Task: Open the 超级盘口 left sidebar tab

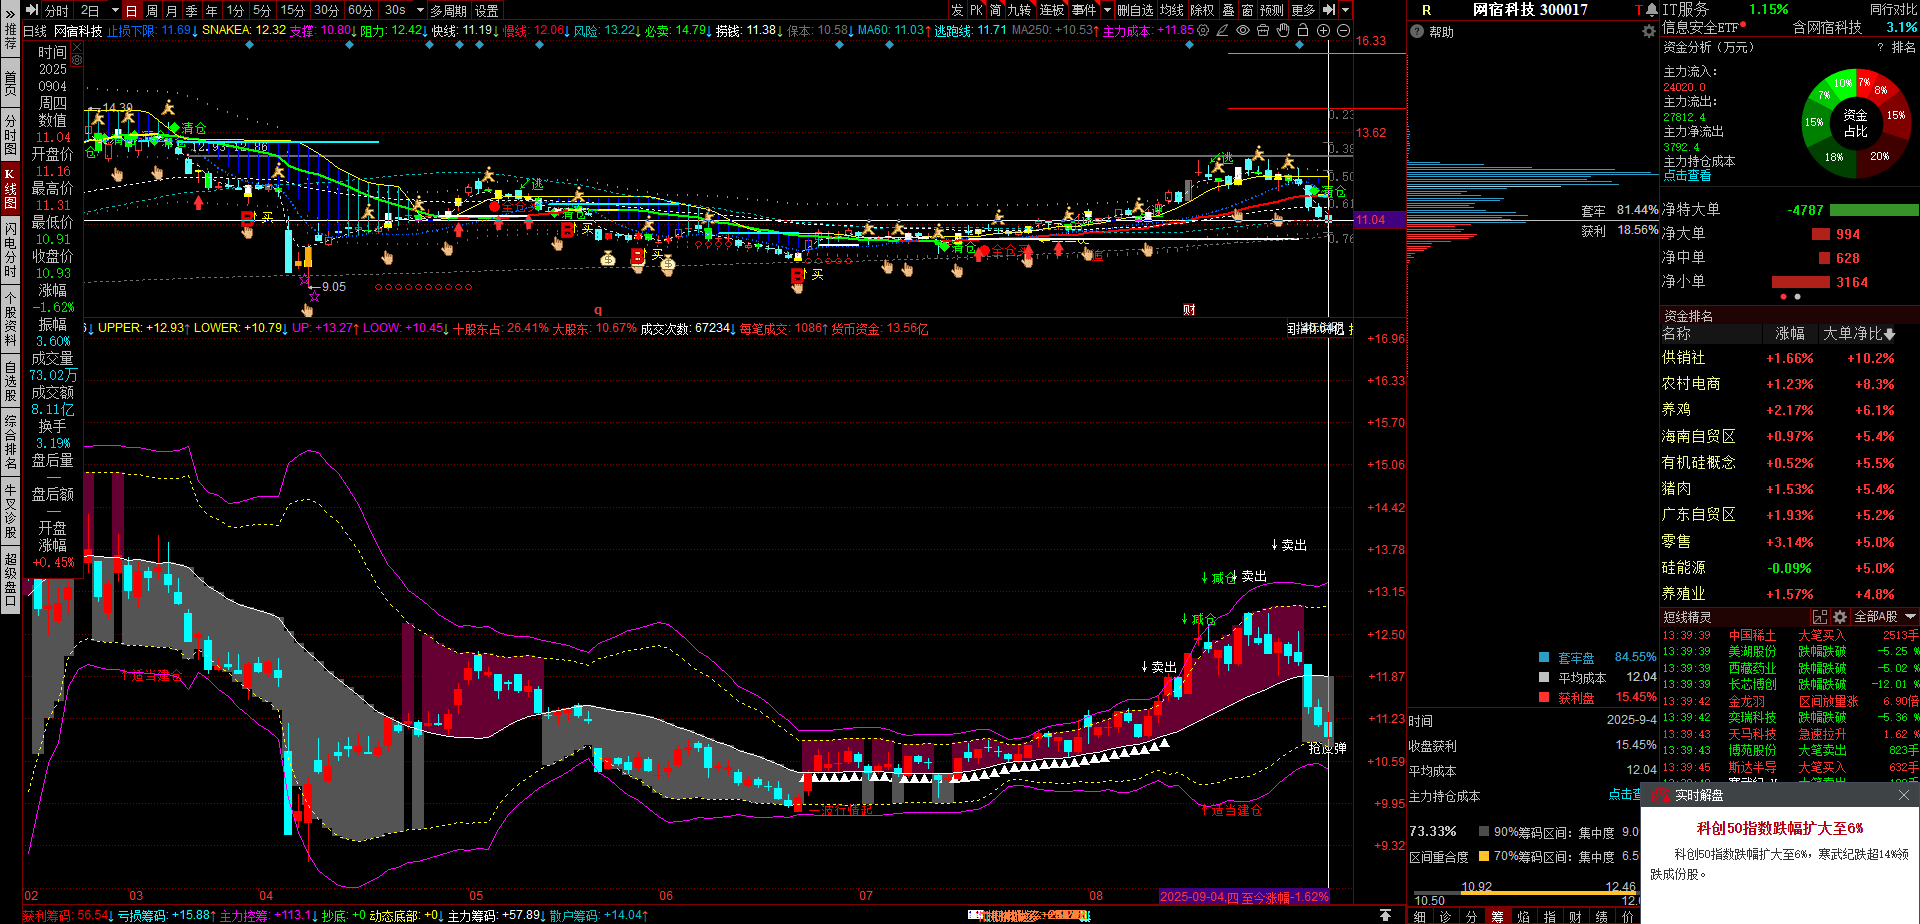Action: (x=10, y=580)
